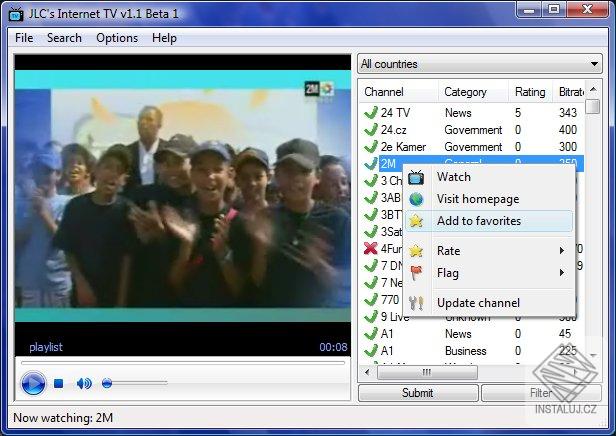Click the green check icon next to 9 Live
This screenshot has height=436, width=616.
click(370, 316)
